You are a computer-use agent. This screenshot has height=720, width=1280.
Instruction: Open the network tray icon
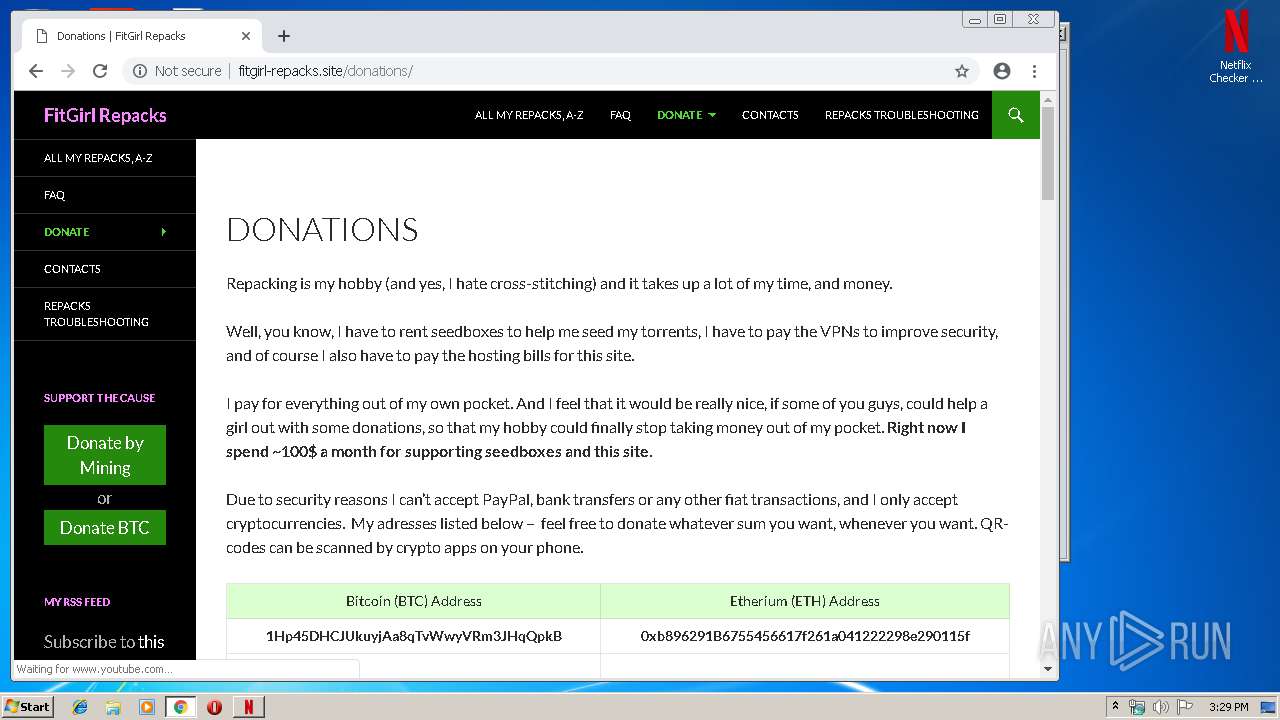[1137, 707]
